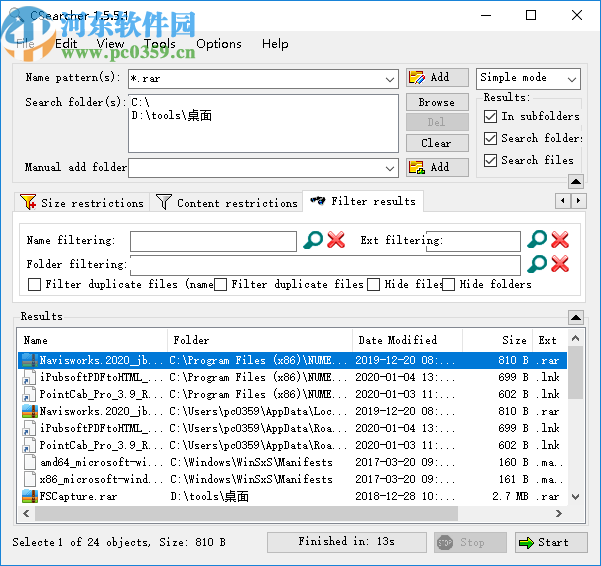
Task: Click the Start button
Action: (x=551, y=542)
